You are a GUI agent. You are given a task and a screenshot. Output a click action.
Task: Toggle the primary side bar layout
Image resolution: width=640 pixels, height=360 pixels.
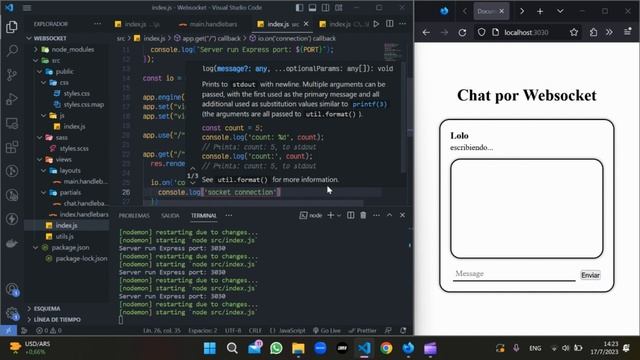[x=300, y=8]
